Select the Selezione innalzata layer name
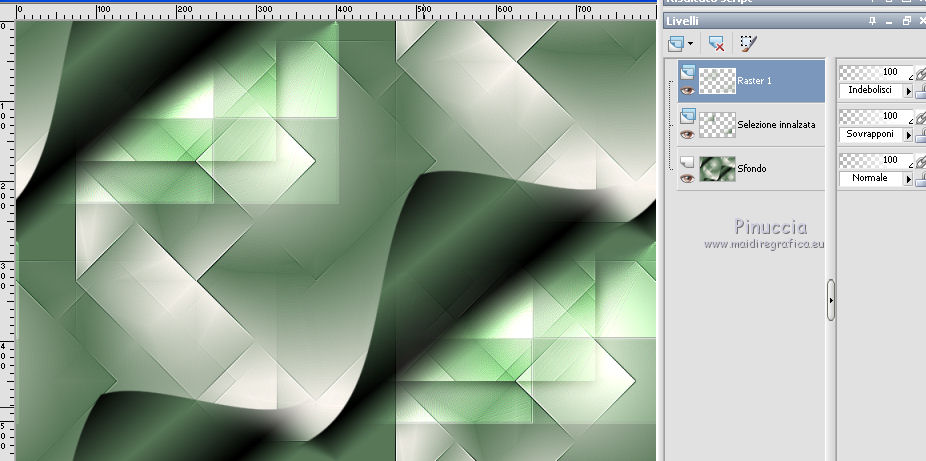Viewport: 926px width, 461px height. [776, 125]
